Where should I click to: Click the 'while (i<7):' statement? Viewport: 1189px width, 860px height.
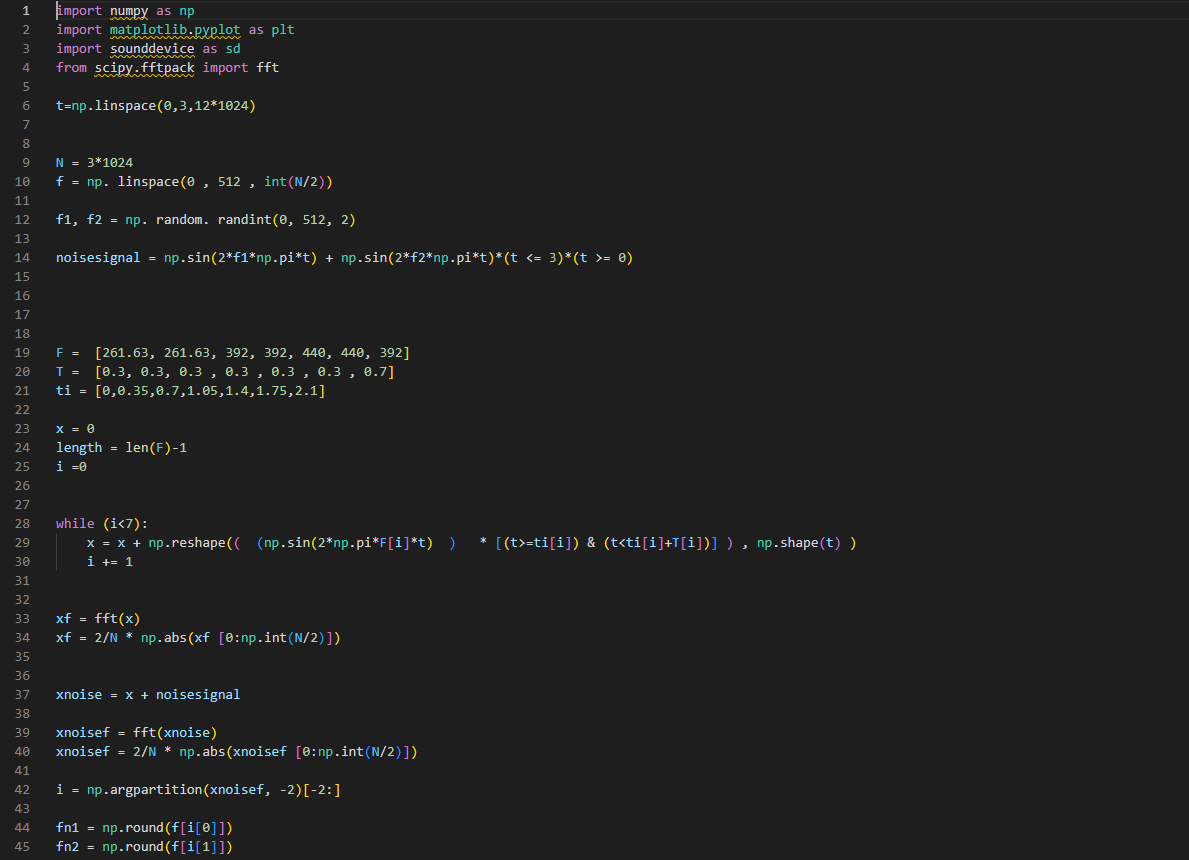[x=102, y=523]
